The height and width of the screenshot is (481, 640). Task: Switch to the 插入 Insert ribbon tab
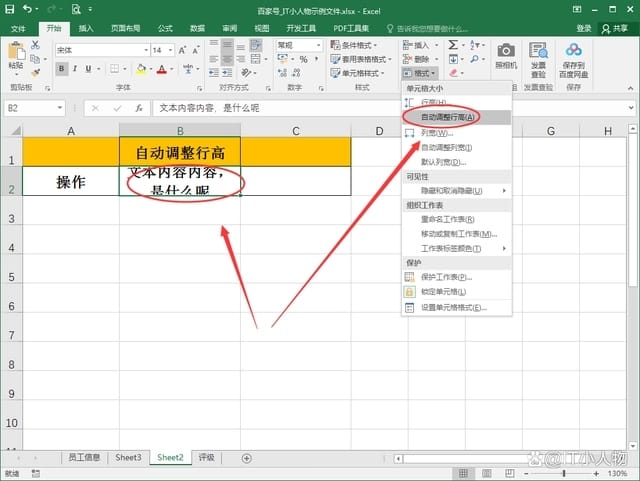pyautogui.click(x=86, y=28)
